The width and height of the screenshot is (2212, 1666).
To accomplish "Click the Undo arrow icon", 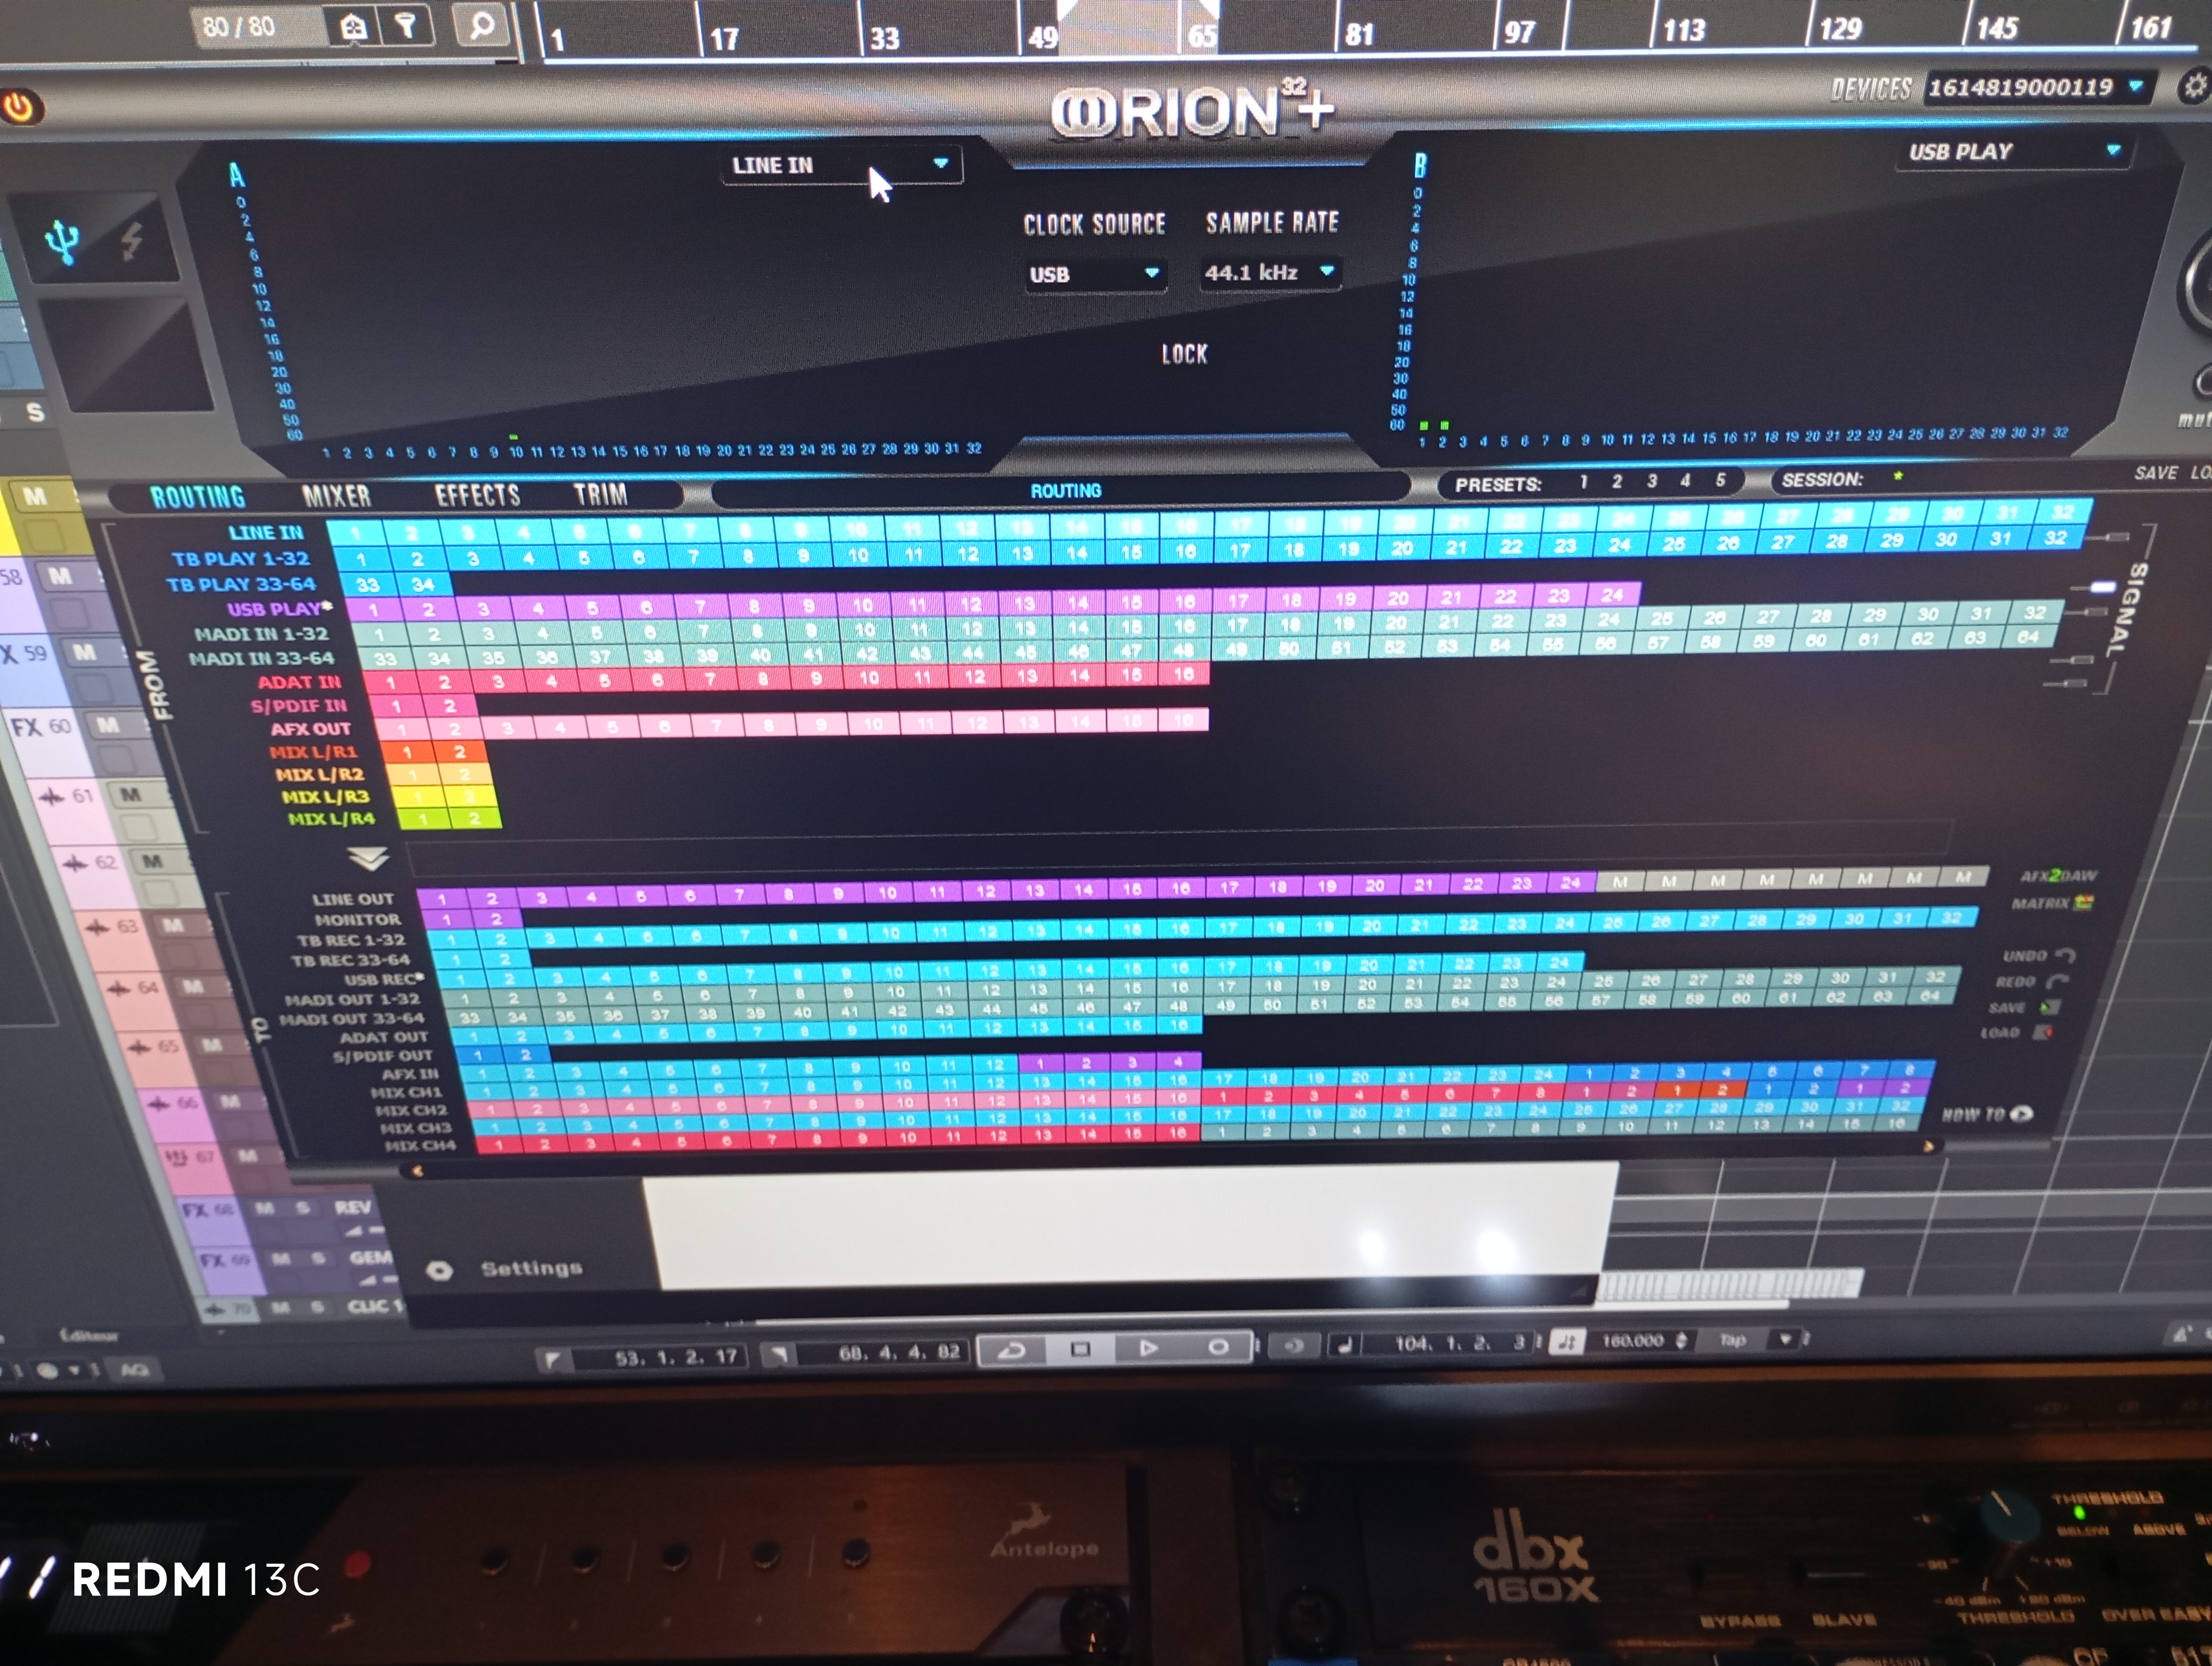I will [x=2066, y=955].
